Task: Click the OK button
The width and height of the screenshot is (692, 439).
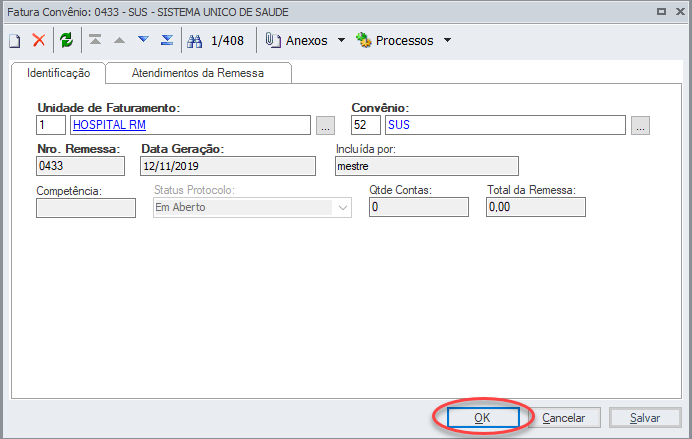Action: point(483,417)
